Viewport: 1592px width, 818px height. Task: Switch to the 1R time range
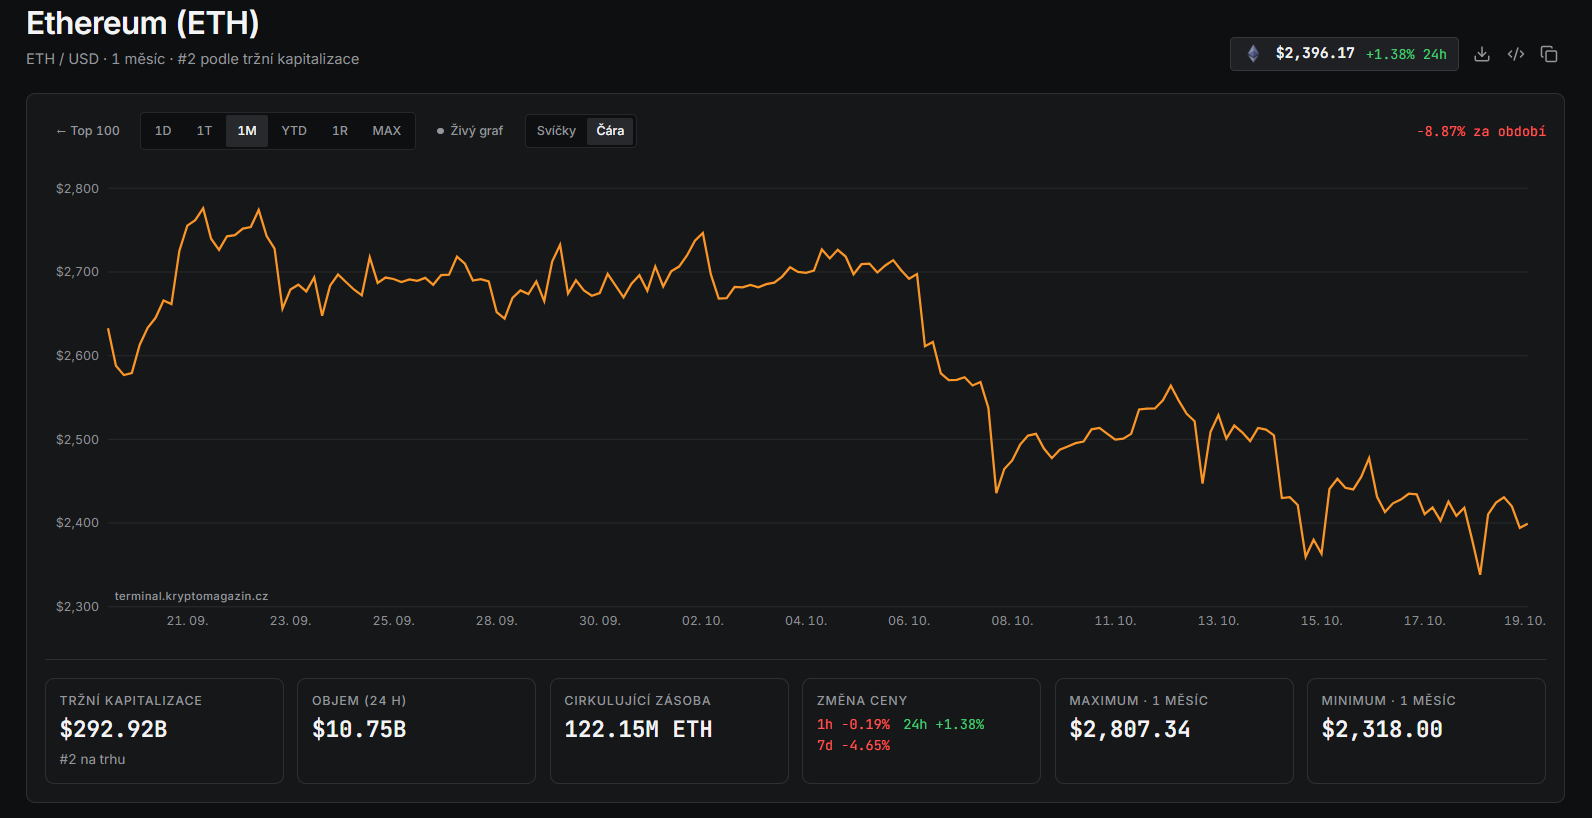(x=340, y=131)
